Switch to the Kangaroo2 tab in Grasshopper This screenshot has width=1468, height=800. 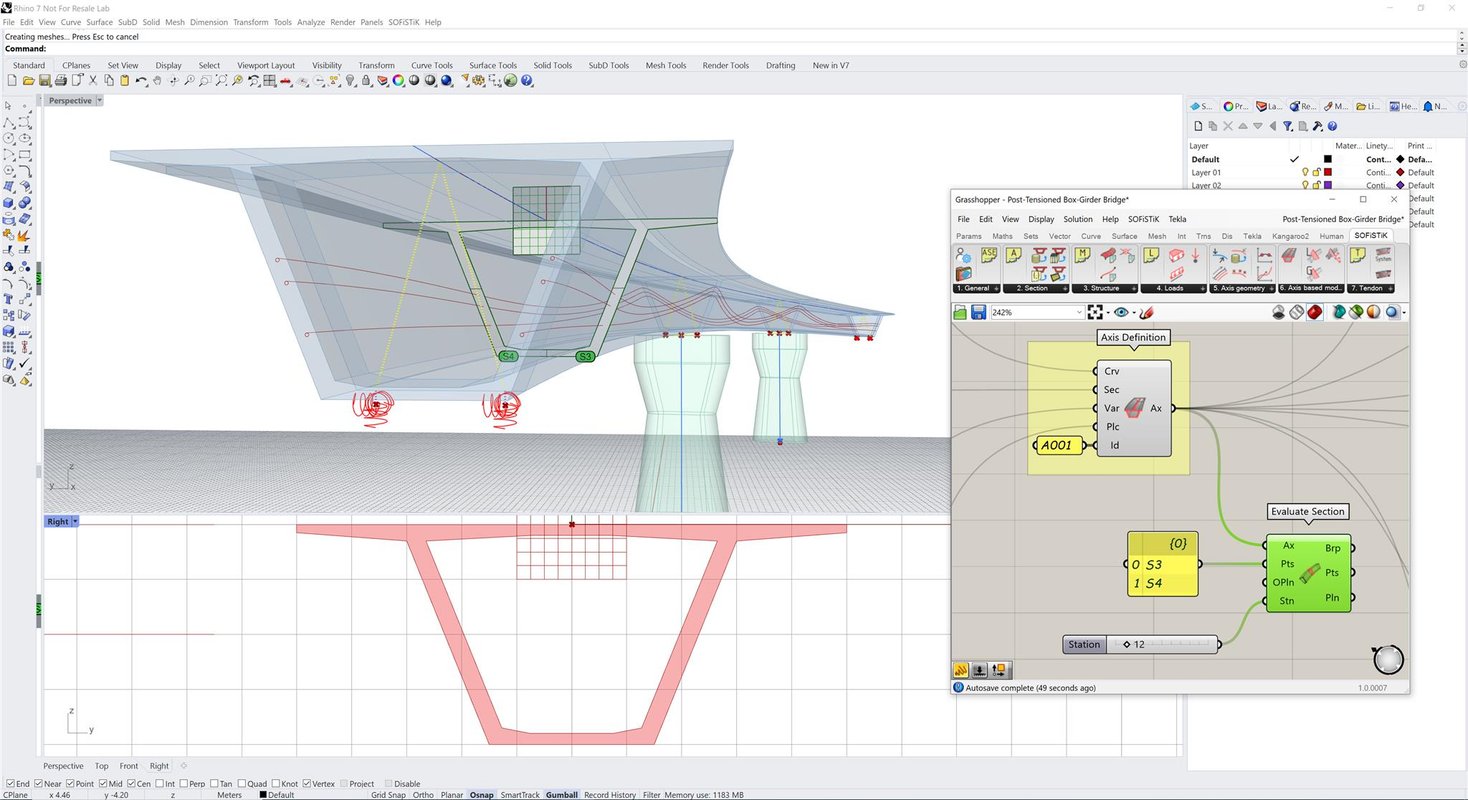(x=1290, y=236)
